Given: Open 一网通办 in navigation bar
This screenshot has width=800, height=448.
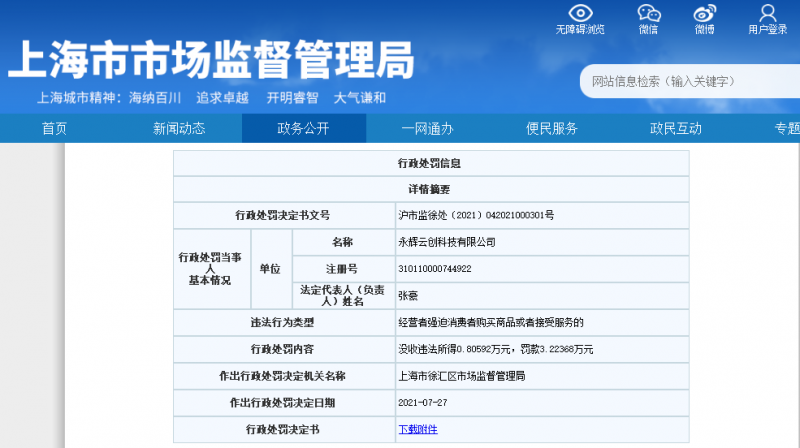Looking at the screenshot, I should pyautogui.click(x=428, y=128).
